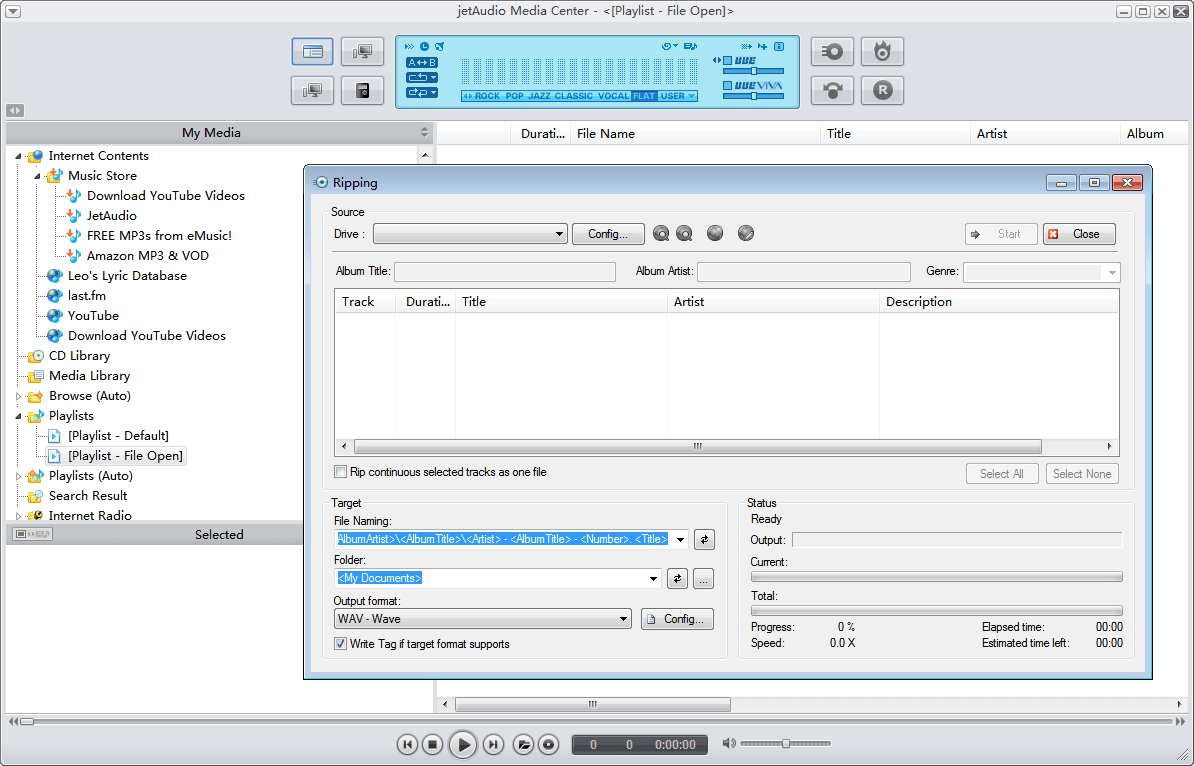This screenshot has width=1194, height=766.
Task: Select the POP equalizer preset
Action: [515, 96]
